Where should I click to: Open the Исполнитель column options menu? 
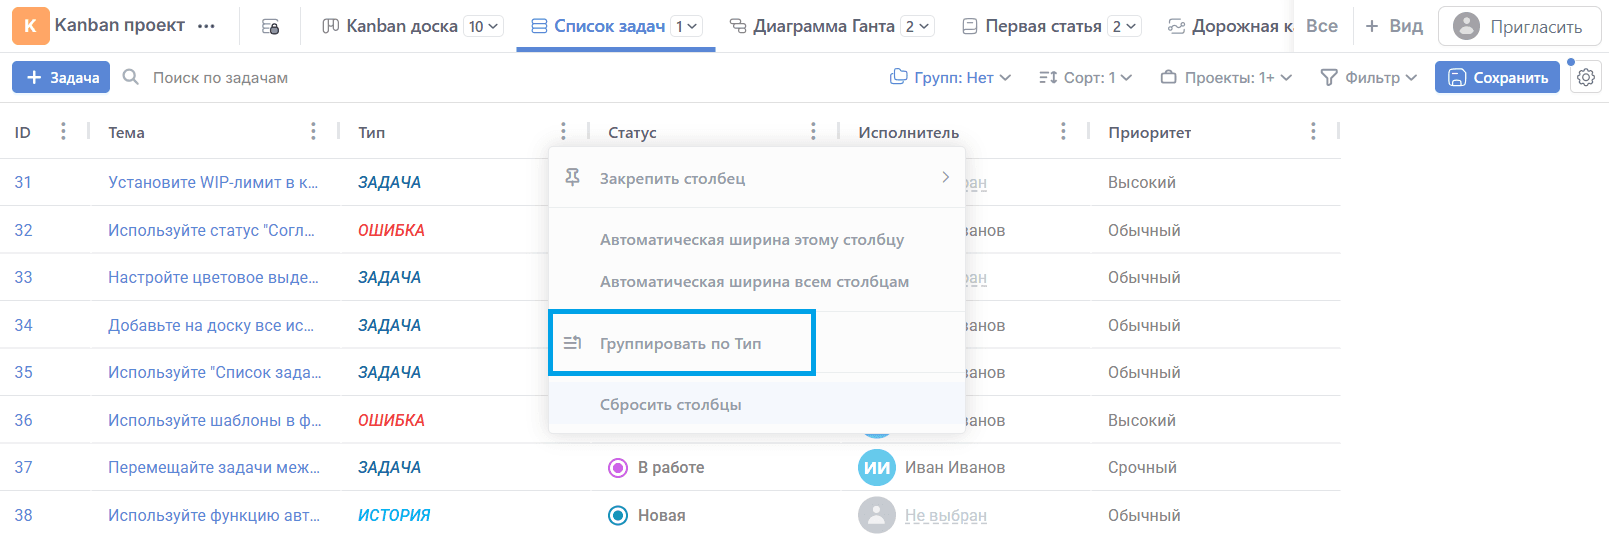coord(1063,131)
